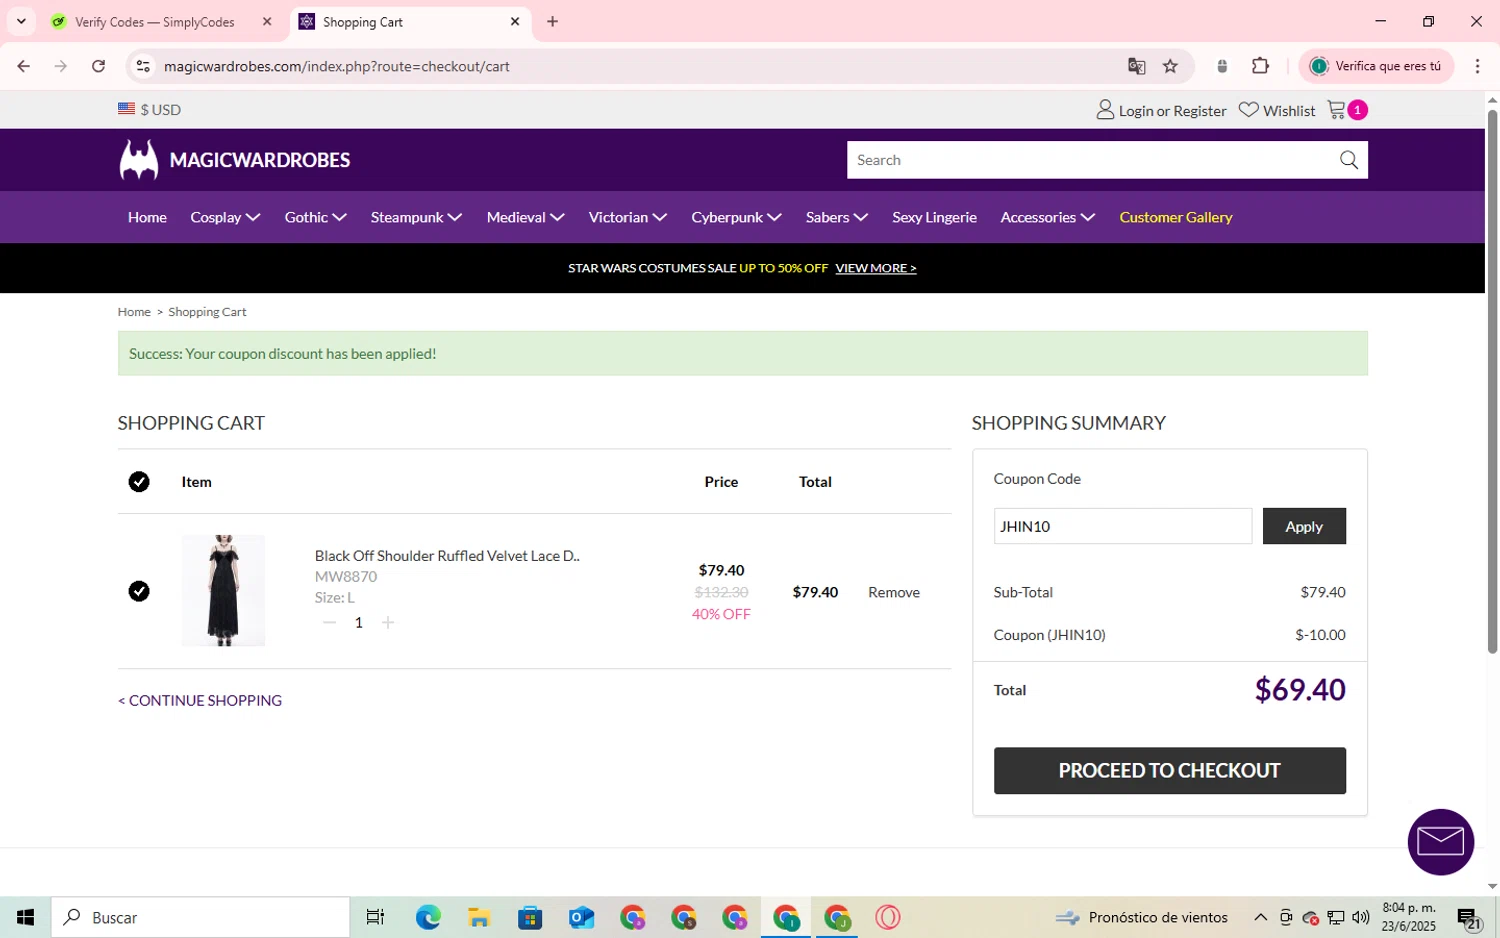View site information icon in address bar
Screen dimensions: 1500x938
pyautogui.click(x=143, y=66)
